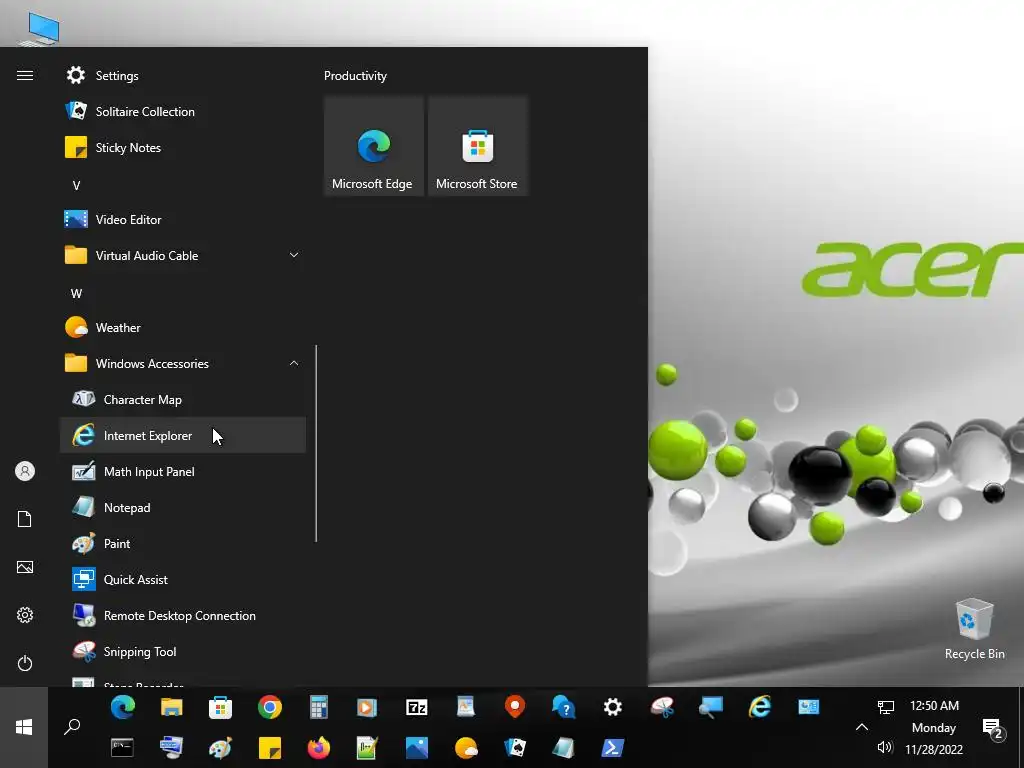
Task: Open the Action Center notifications icon
Action: pos(993,728)
